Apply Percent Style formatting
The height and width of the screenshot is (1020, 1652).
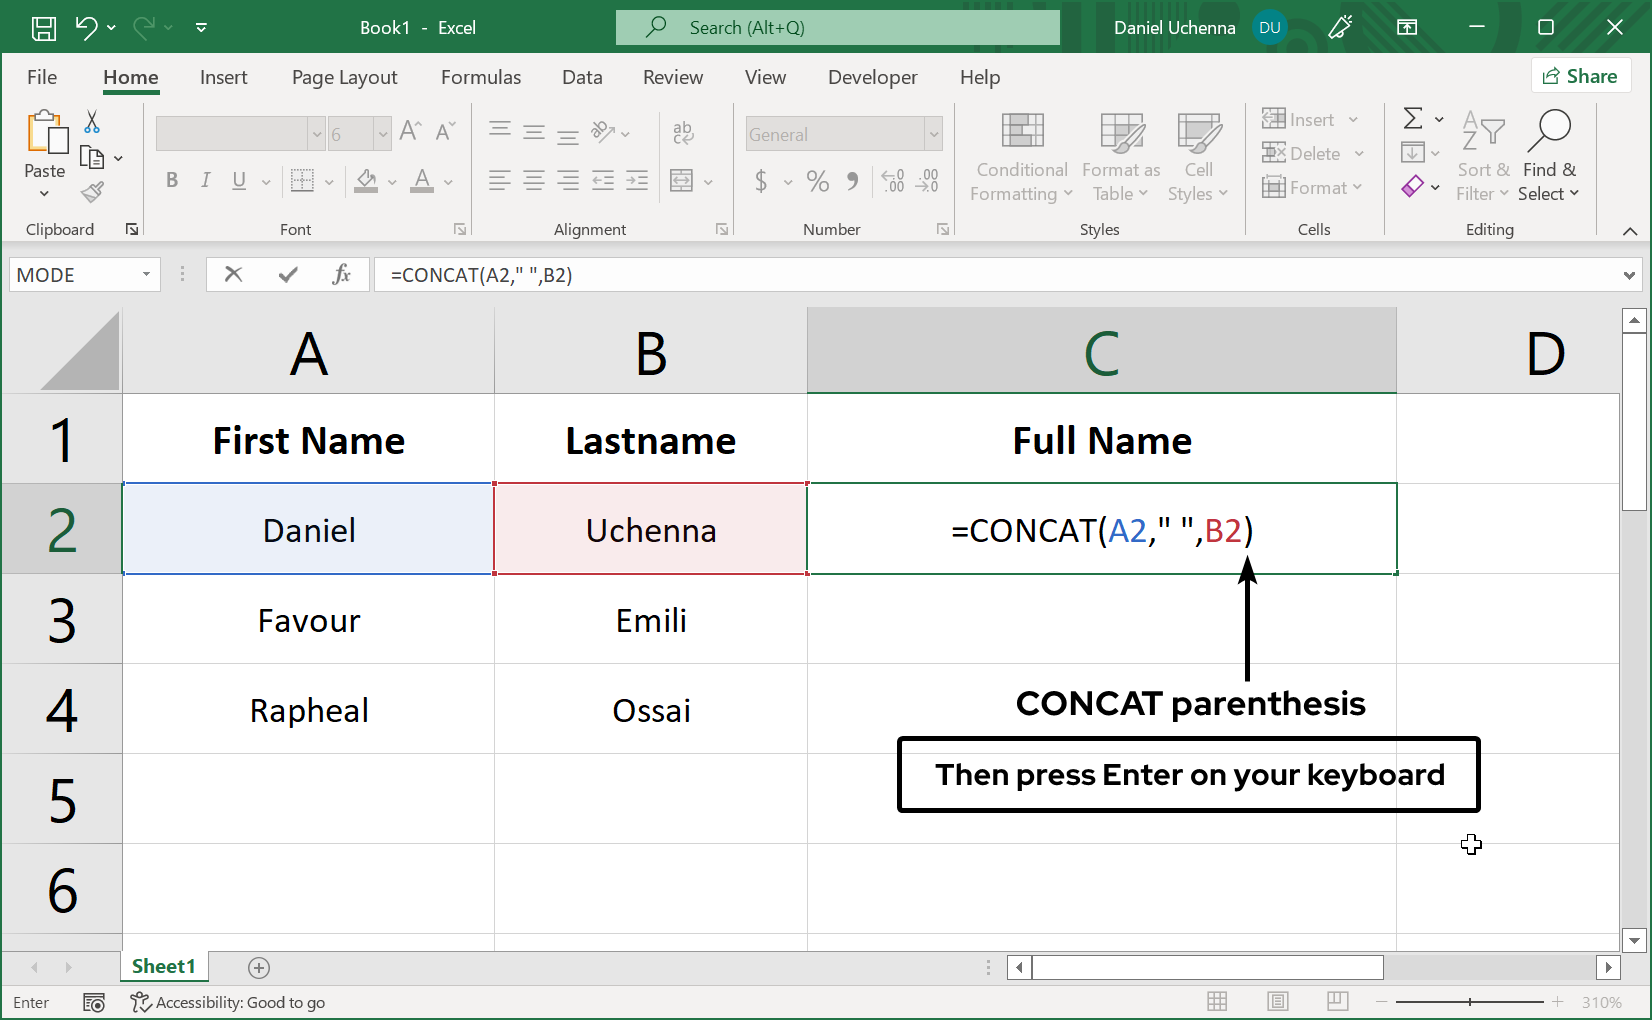coord(817,181)
